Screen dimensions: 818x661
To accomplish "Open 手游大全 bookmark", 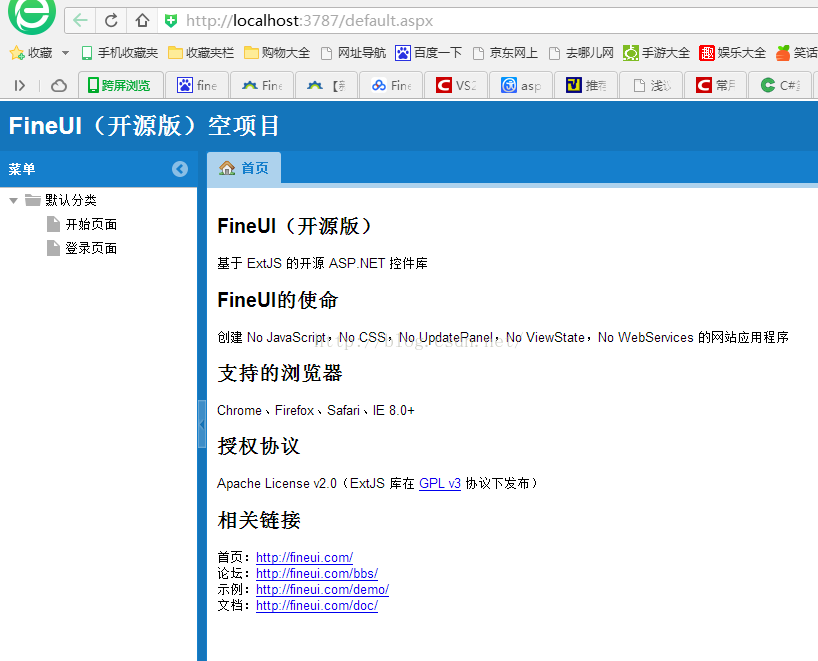I will point(656,53).
